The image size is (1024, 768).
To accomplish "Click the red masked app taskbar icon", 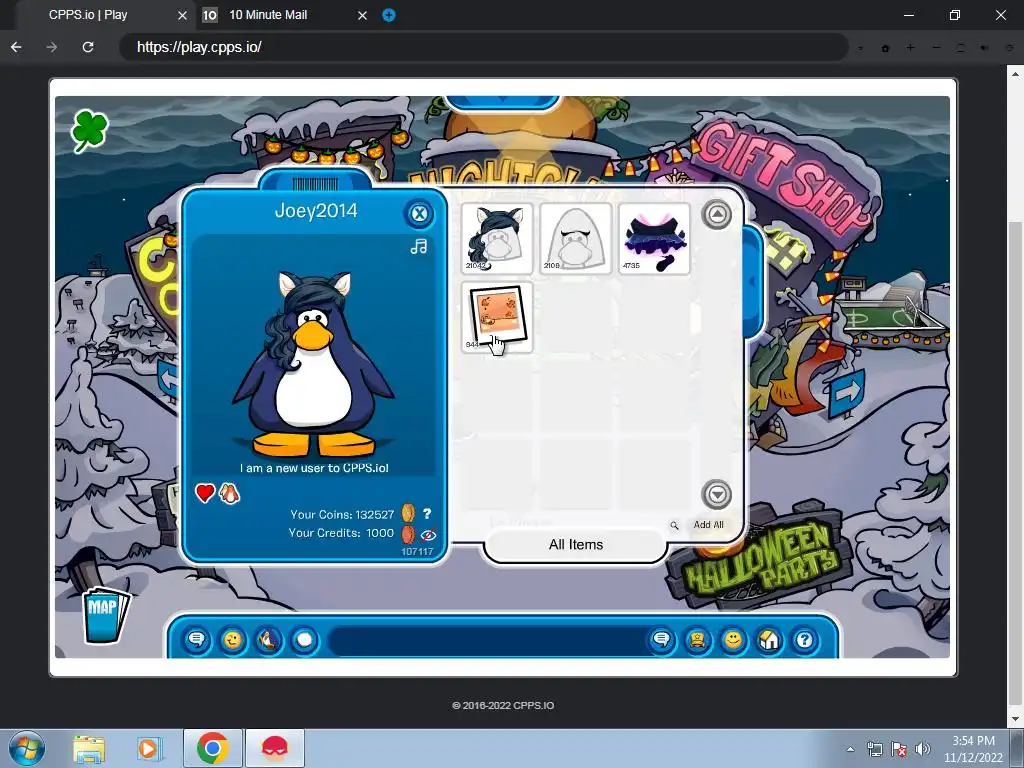I will 275,748.
